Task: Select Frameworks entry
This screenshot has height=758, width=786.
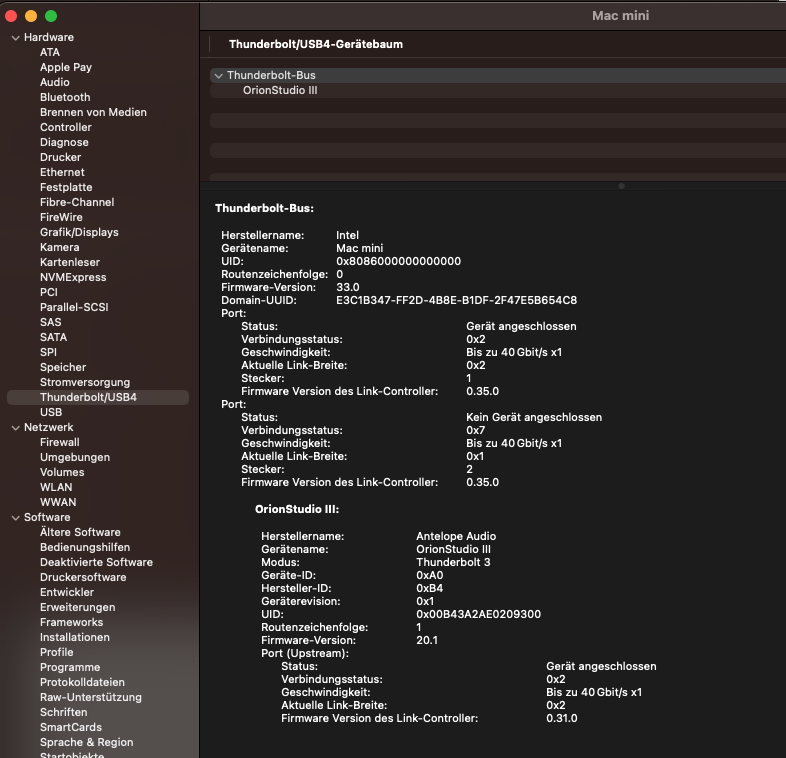Action: 72,622
